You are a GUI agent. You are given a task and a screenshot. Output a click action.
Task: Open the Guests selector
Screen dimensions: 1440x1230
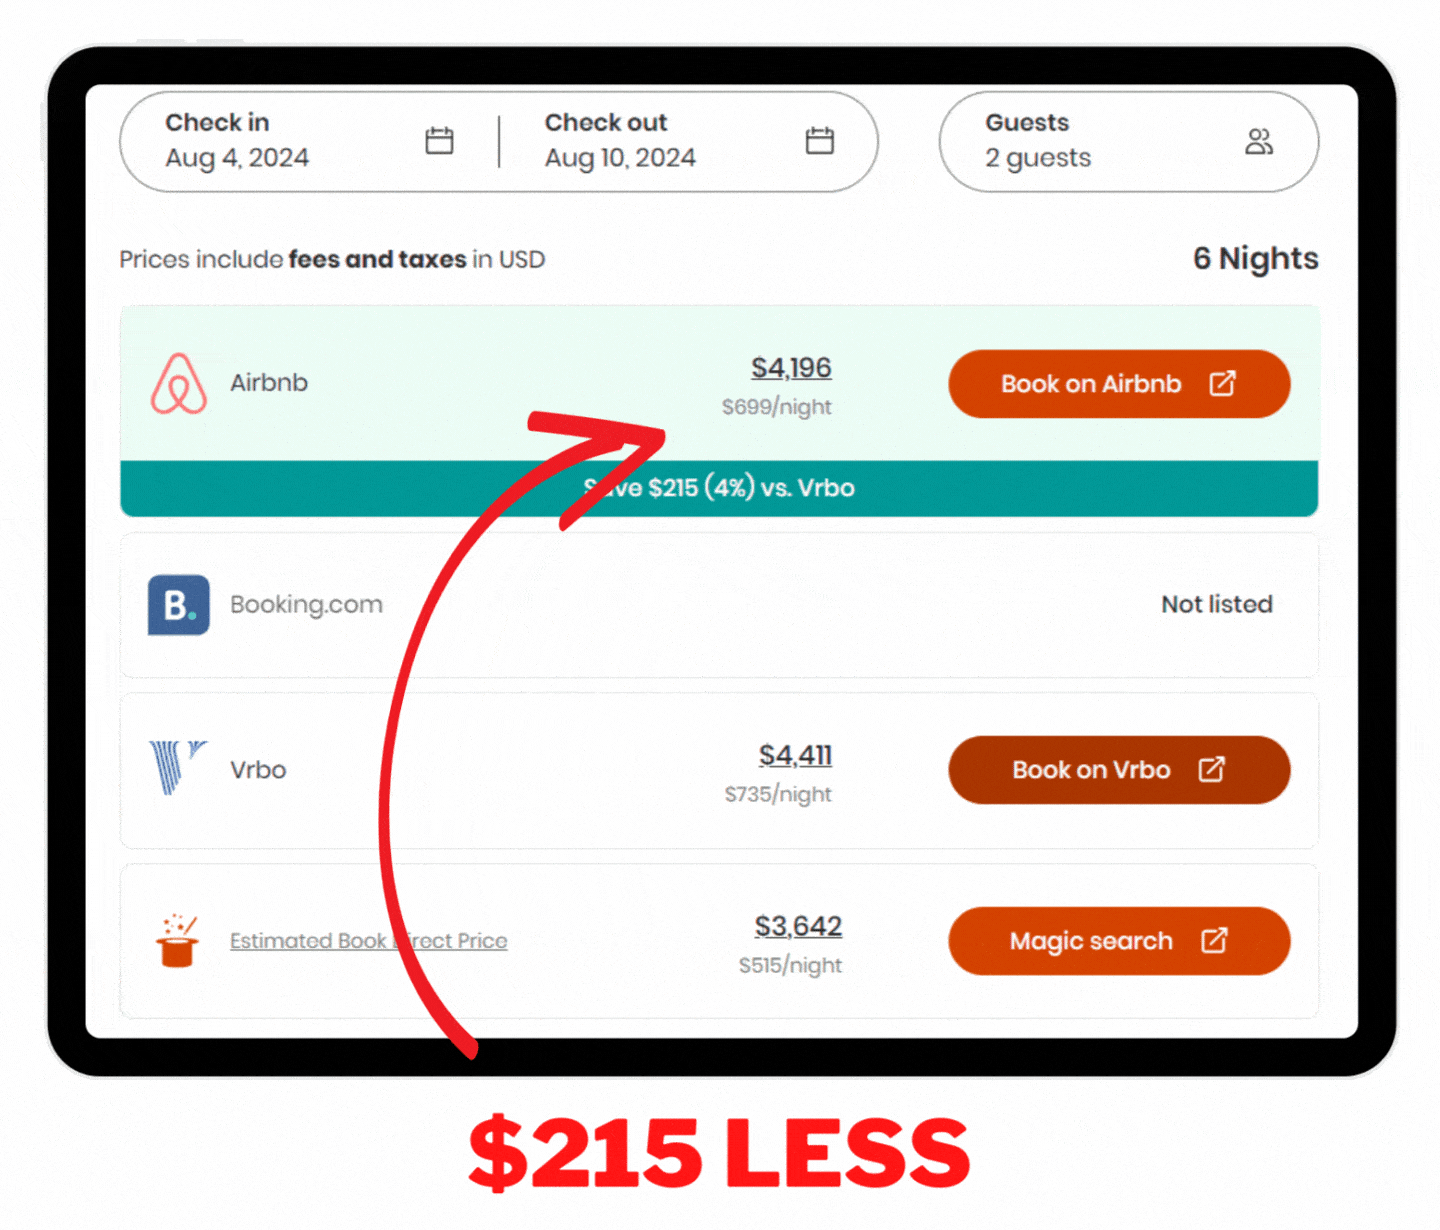1100,141
